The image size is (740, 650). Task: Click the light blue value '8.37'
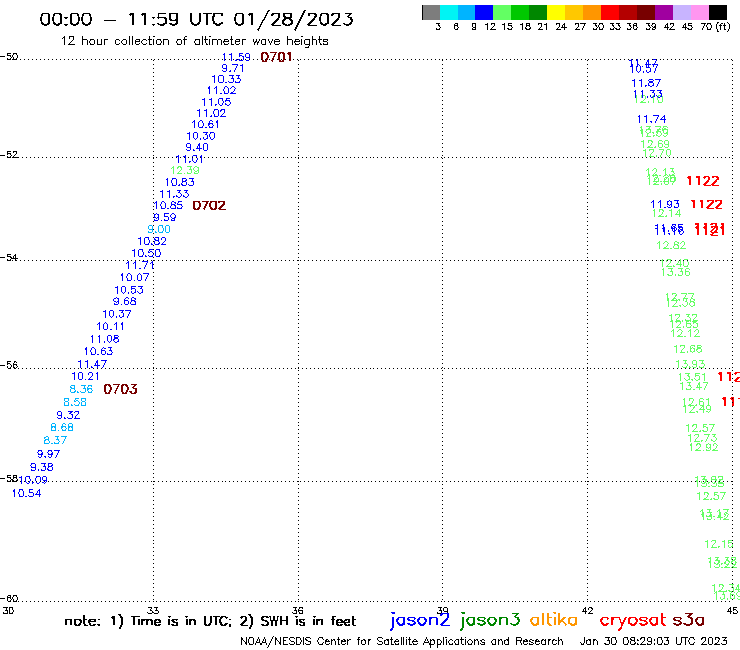(x=55, y=440)
